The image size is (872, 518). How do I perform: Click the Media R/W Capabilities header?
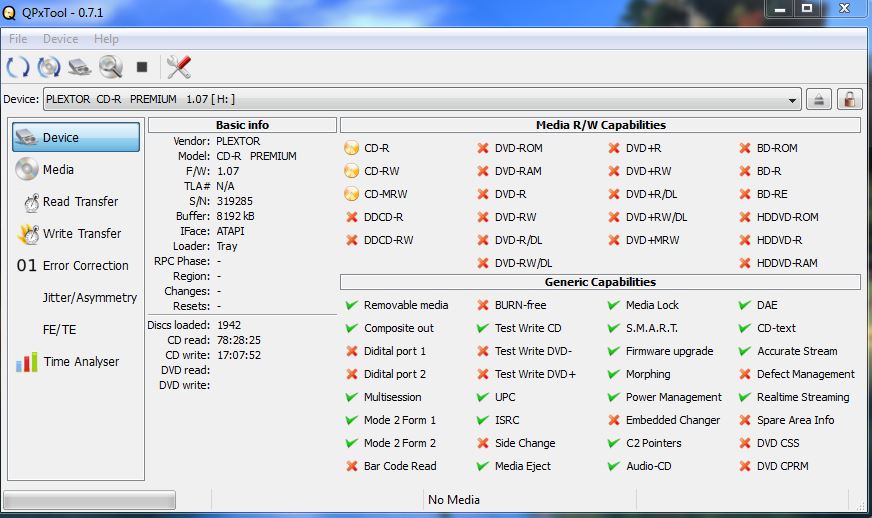[601, 125]
